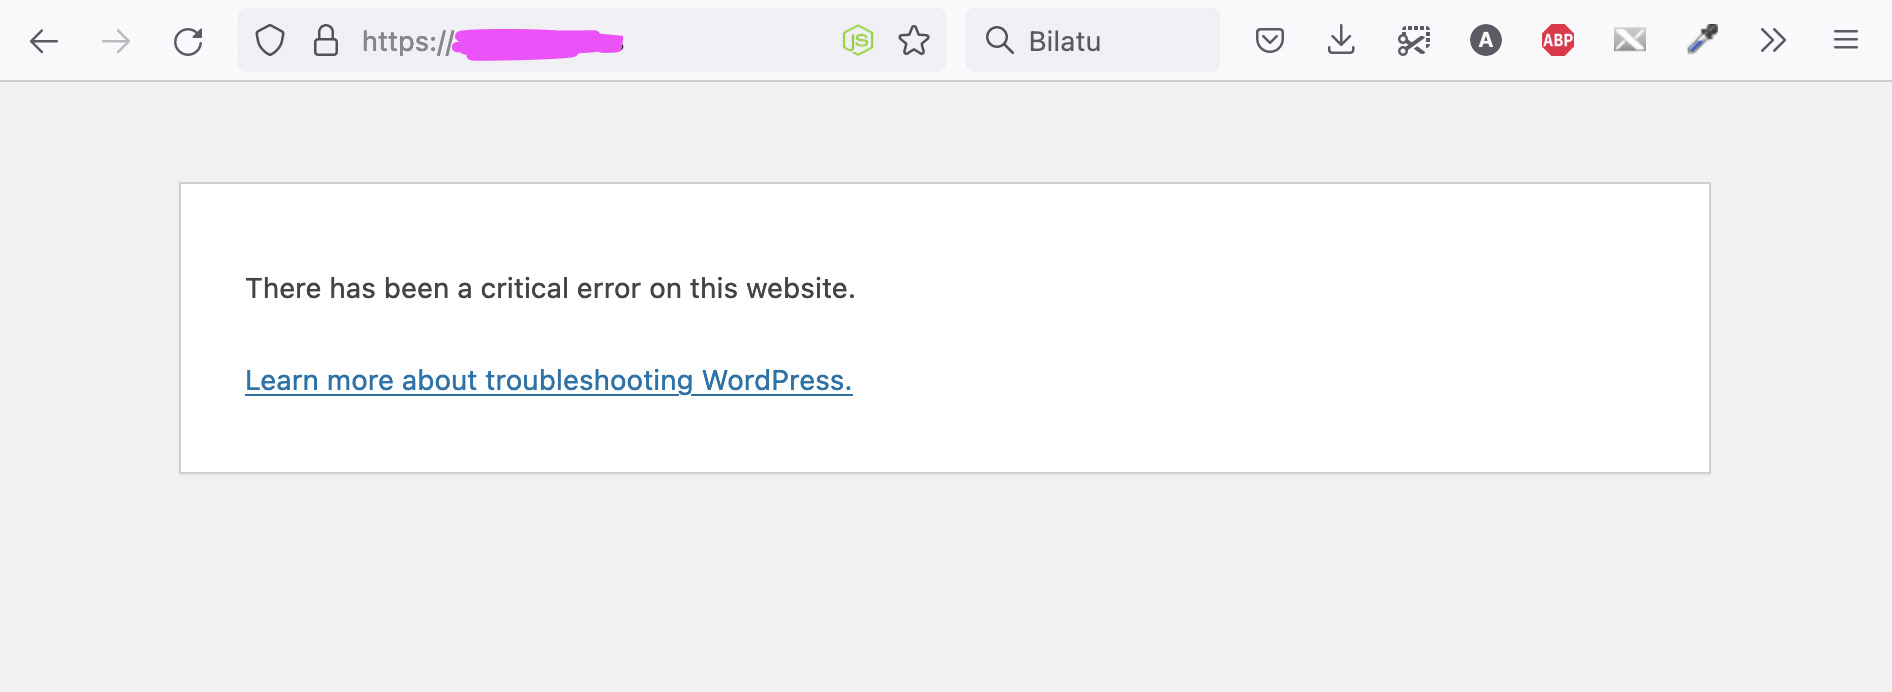Click the grey envelope extension icon

click(1630, 40)
